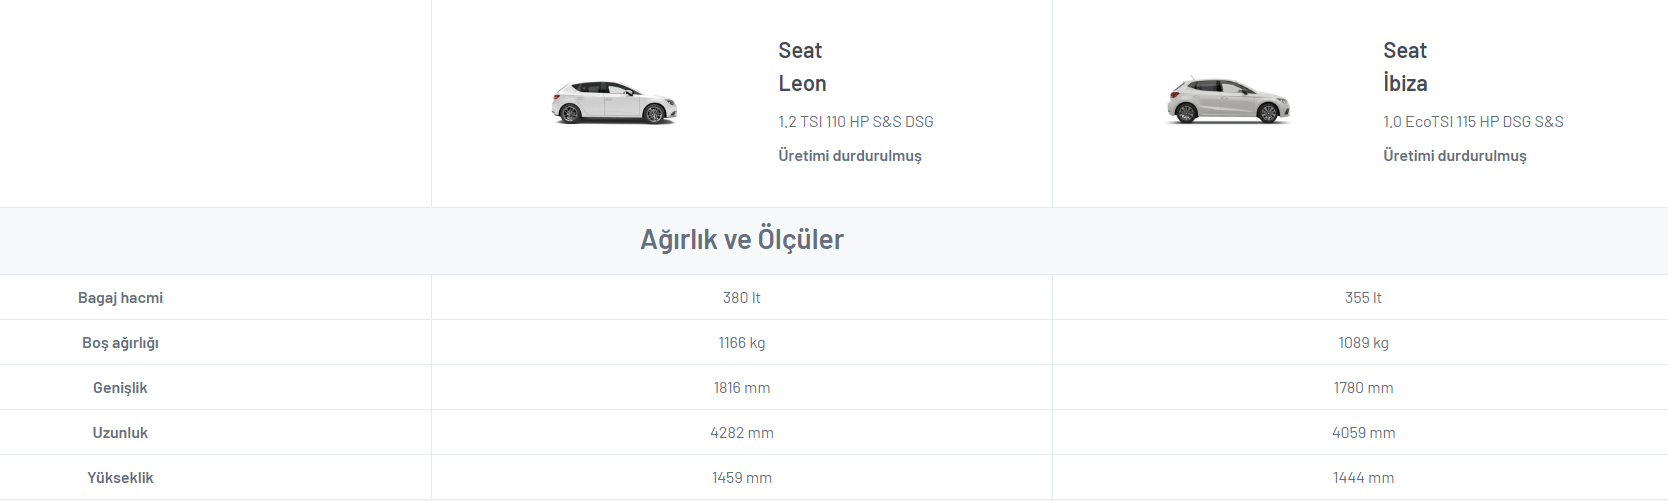Click the Boş ağırlığı row label
This screenshot has width=1668, height=501.
tap(120, 343)
